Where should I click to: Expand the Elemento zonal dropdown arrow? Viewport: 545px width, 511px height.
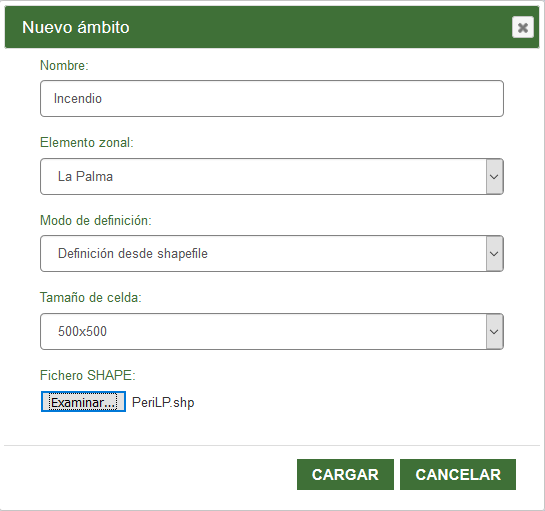tap(494, 177)
